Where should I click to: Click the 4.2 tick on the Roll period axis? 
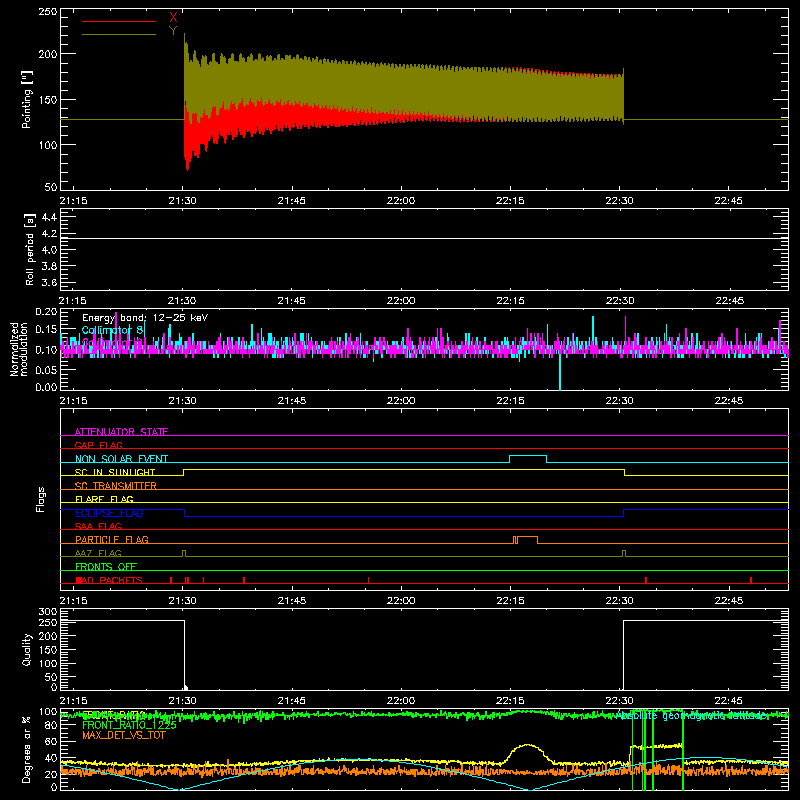pos(49,234)
